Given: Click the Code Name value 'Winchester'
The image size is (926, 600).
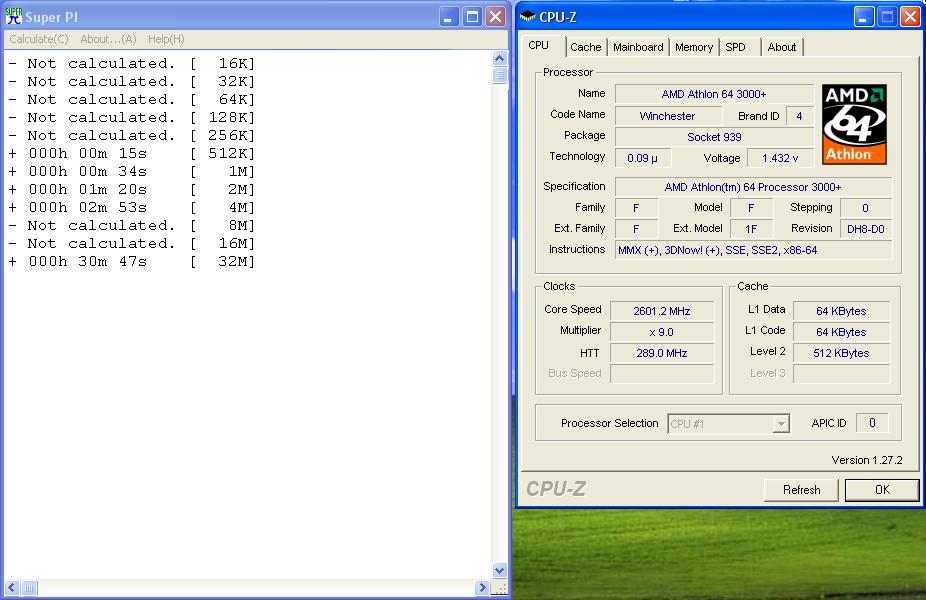Looking at the screenshot, I should [x=668, y=116].
